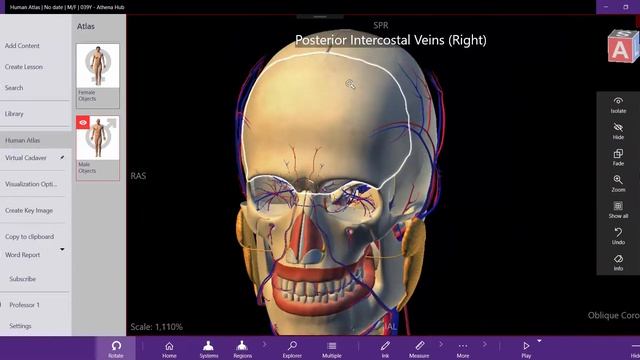
Task: Open Settings in the sidebar
Action: tap(20, 326)
